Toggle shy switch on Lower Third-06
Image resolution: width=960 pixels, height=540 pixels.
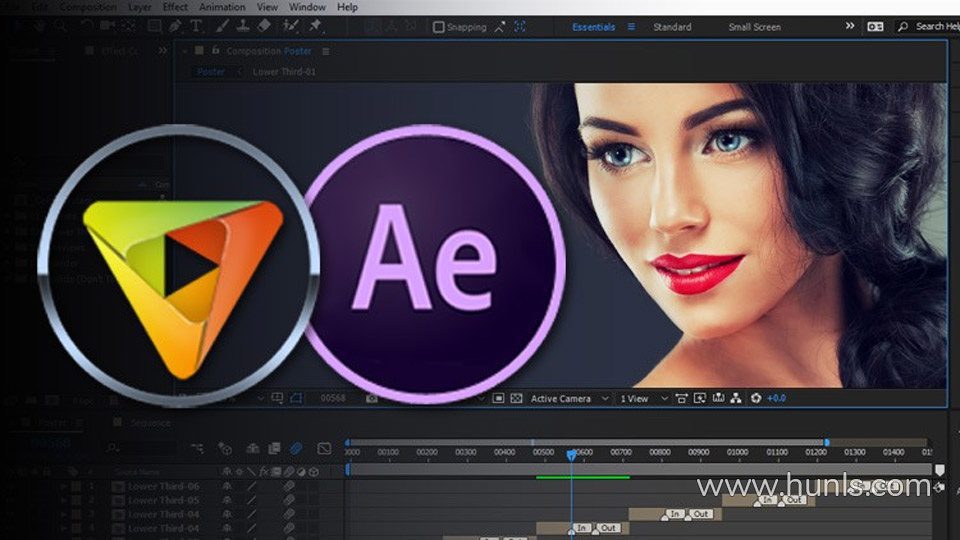(x=227, y=486)
